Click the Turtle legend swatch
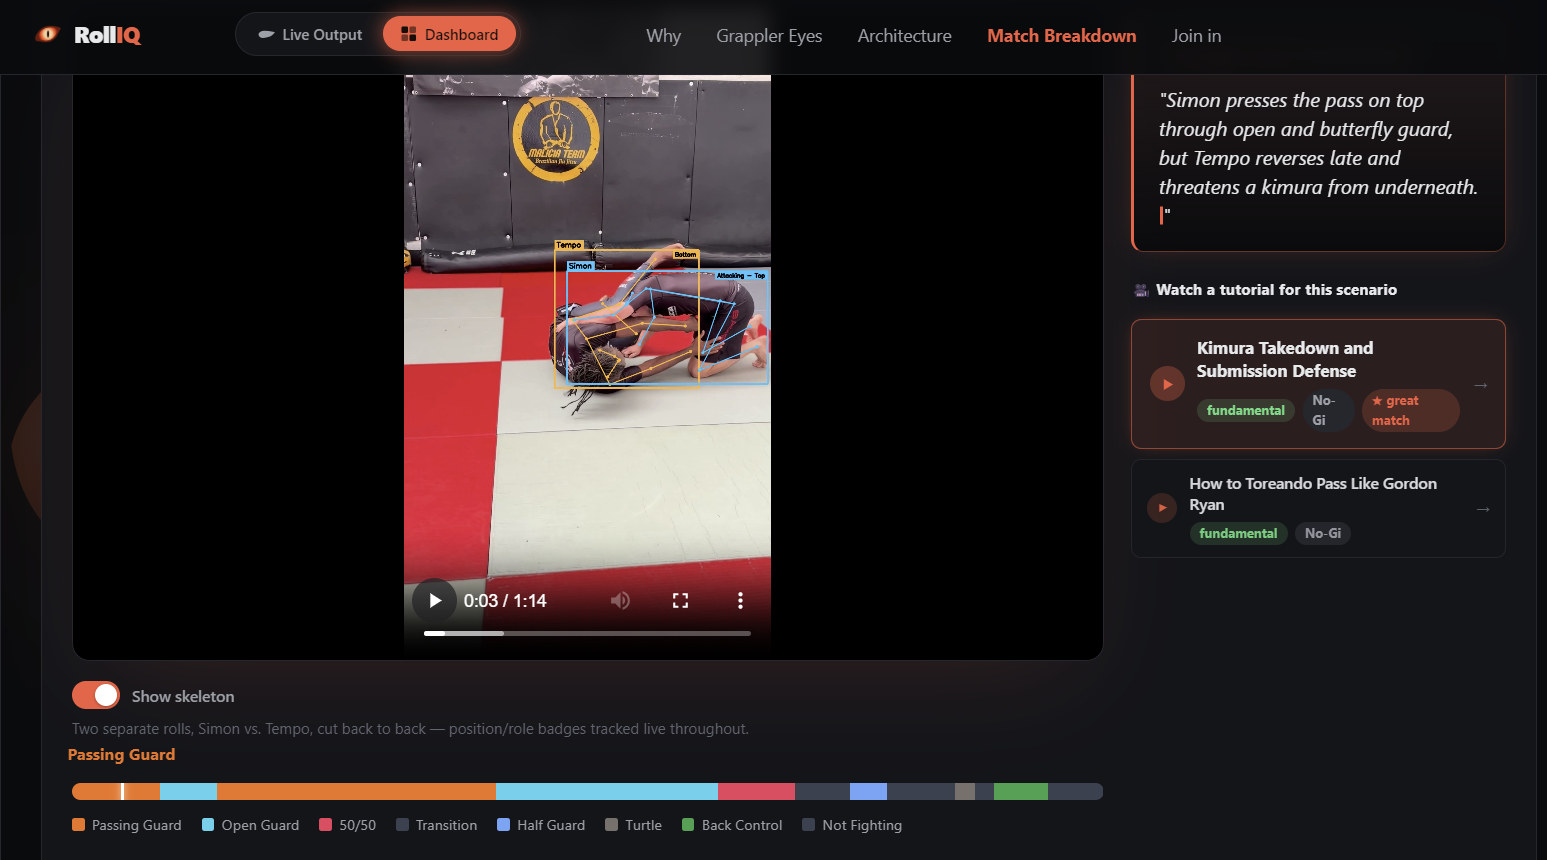Screen dimensions: 1547x860 (x=611, y=825)
